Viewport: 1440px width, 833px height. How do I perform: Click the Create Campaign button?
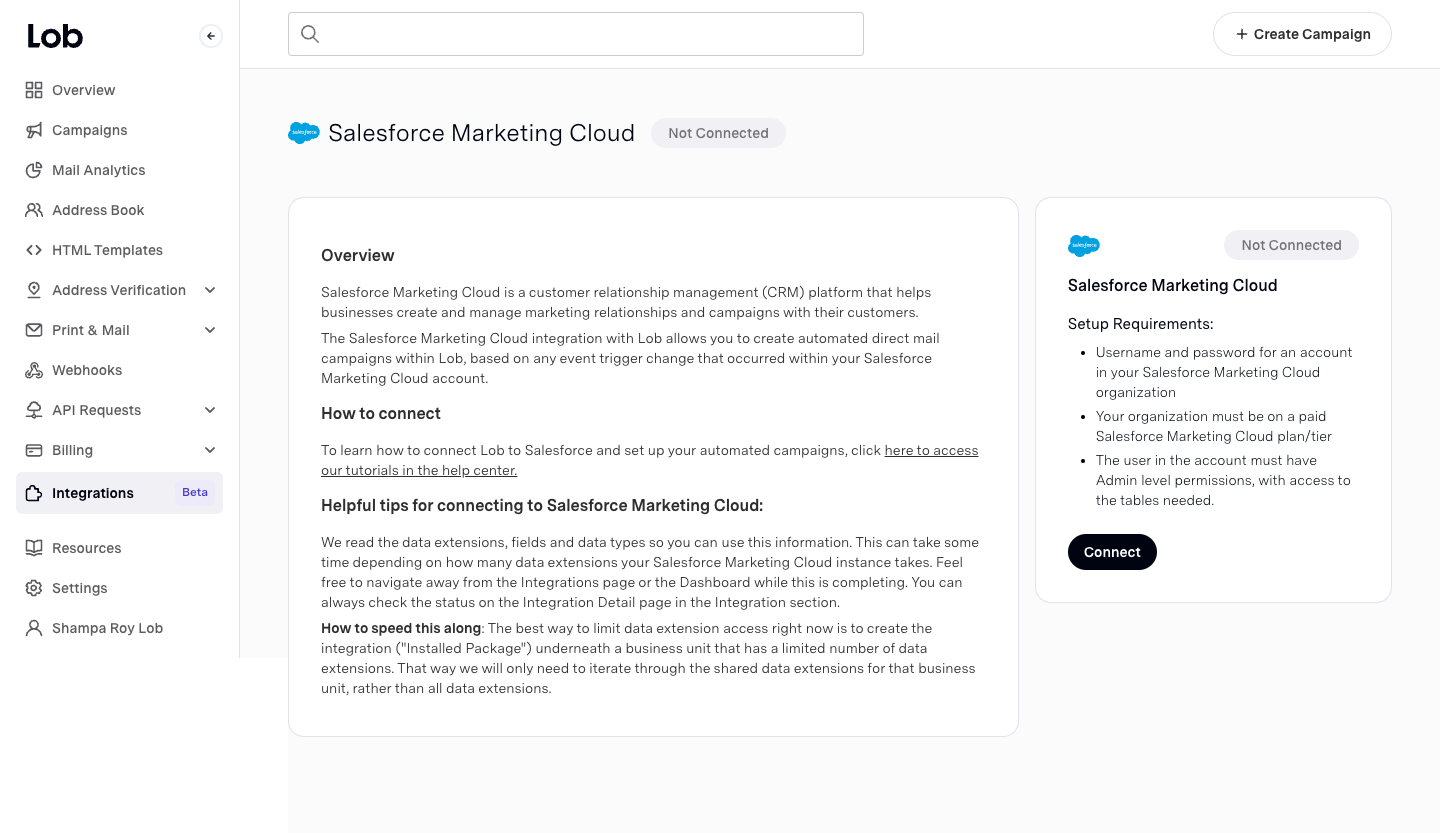click(x=1302, y=34)
